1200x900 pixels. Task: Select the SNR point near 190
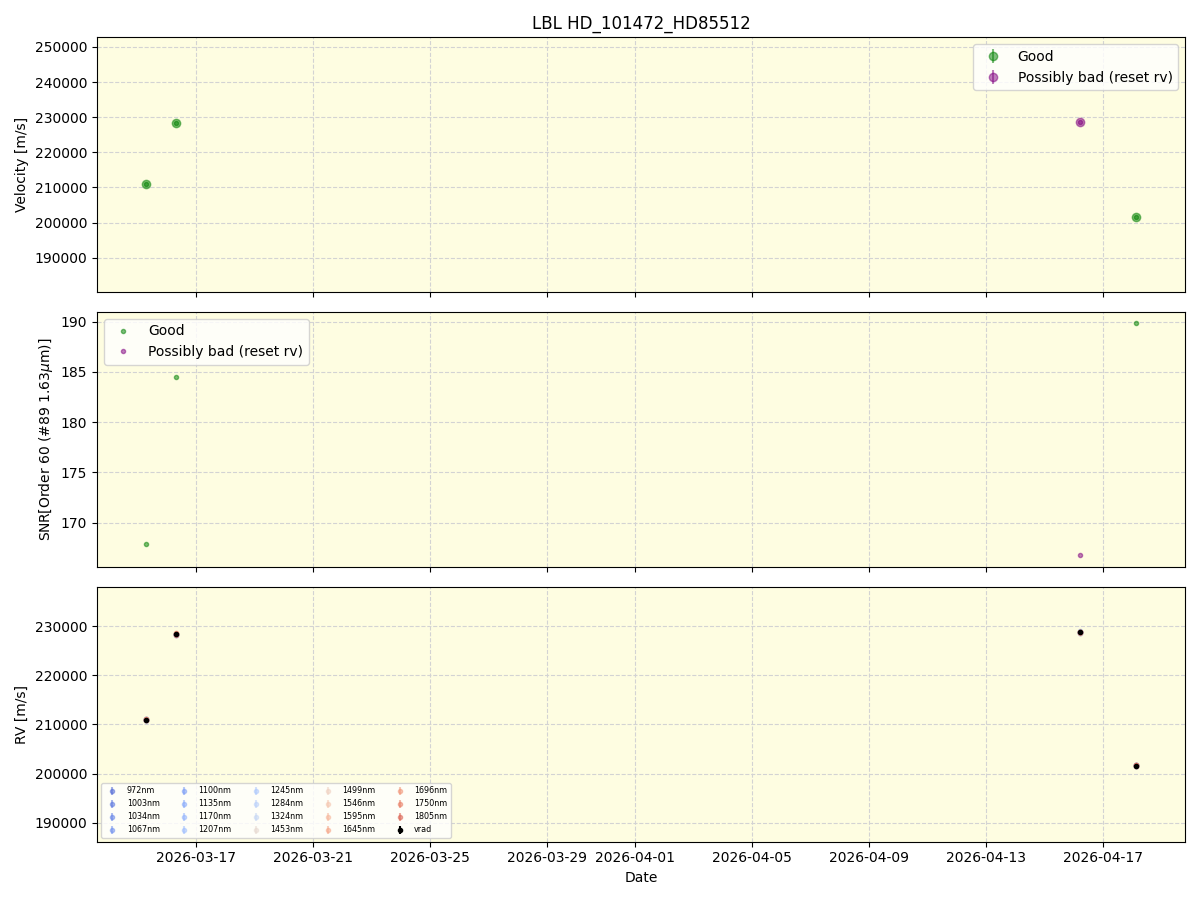click(x=1136, y=323)
